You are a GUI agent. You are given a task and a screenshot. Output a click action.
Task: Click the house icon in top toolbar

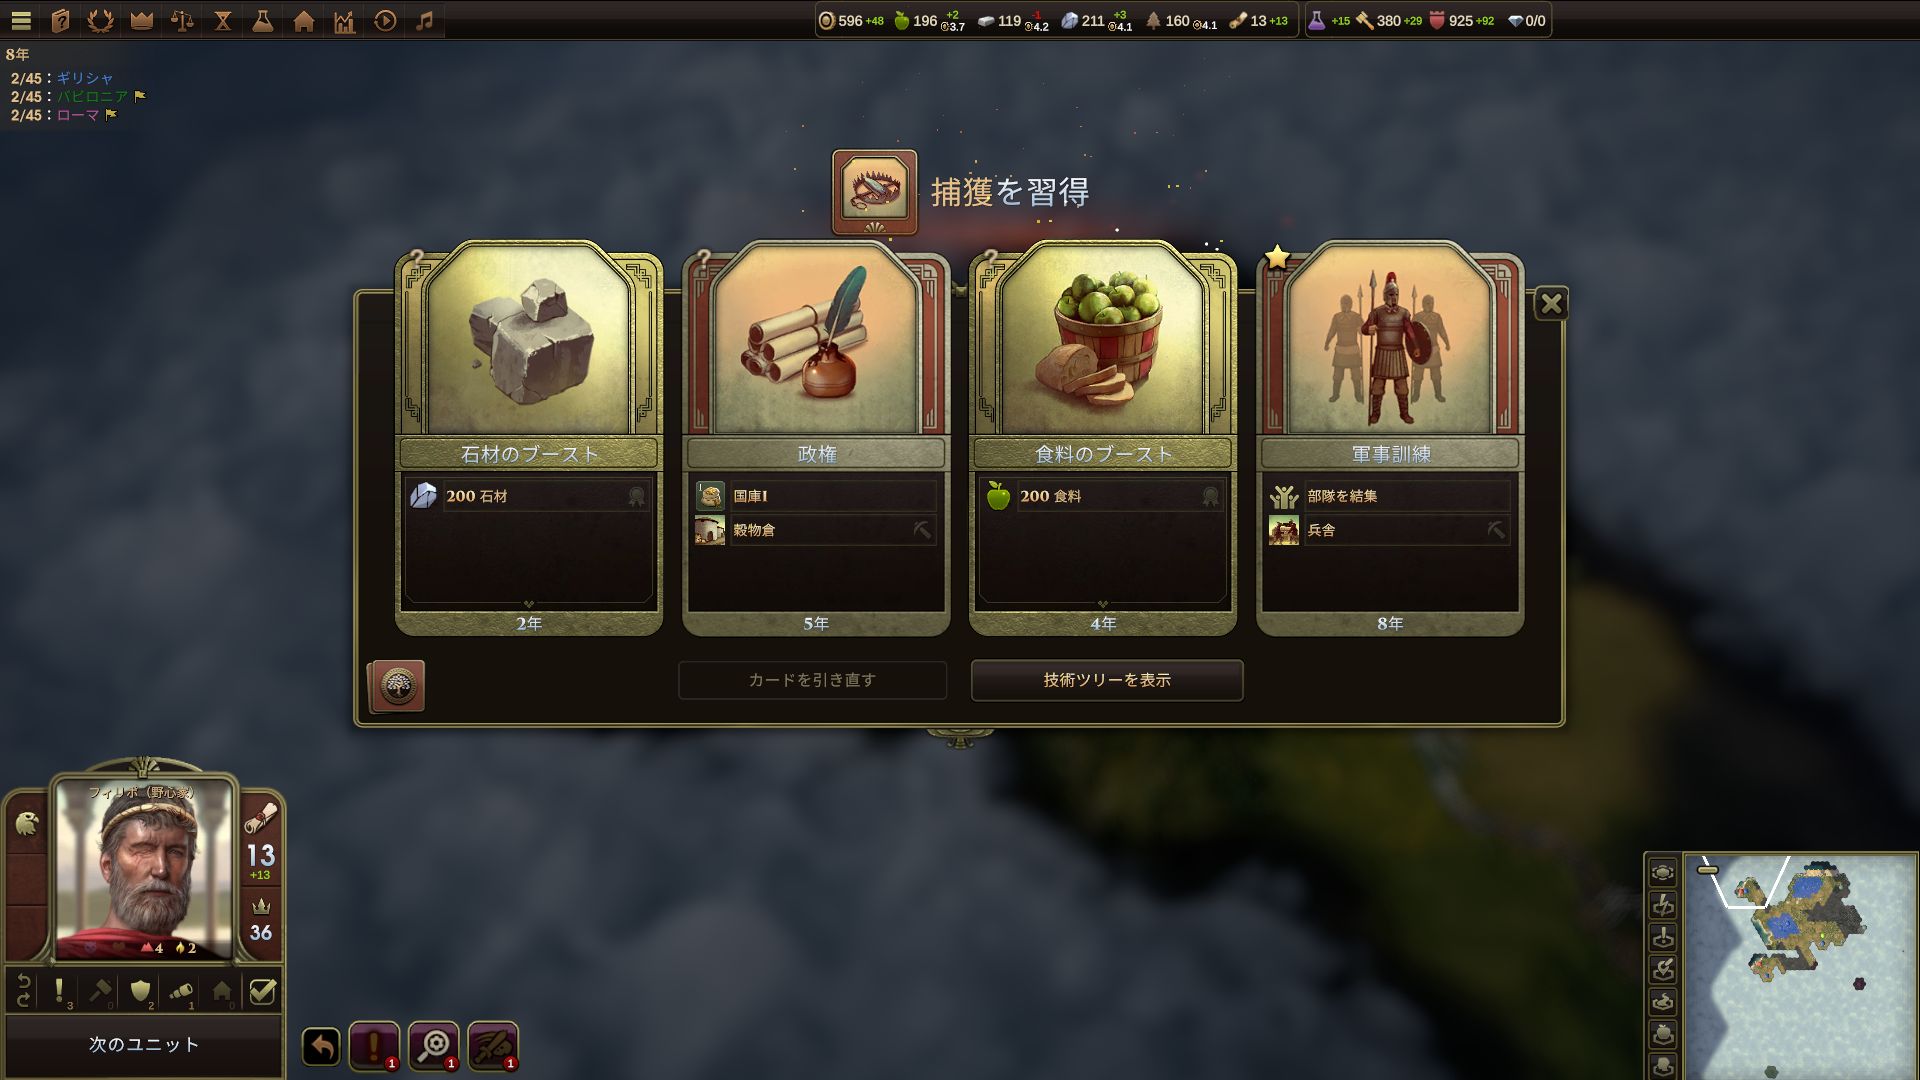pos(304,20)
